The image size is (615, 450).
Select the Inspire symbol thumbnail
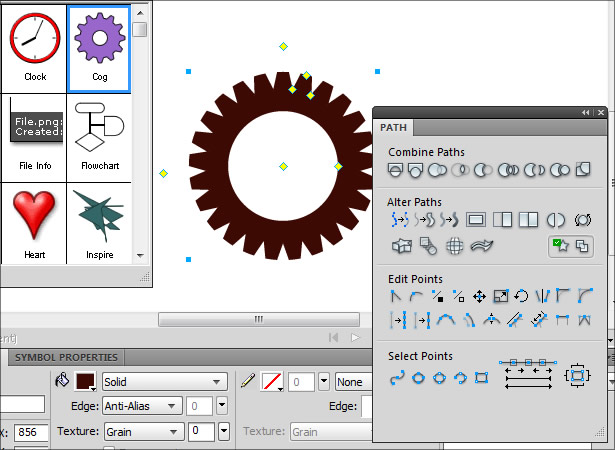point(99,224)
